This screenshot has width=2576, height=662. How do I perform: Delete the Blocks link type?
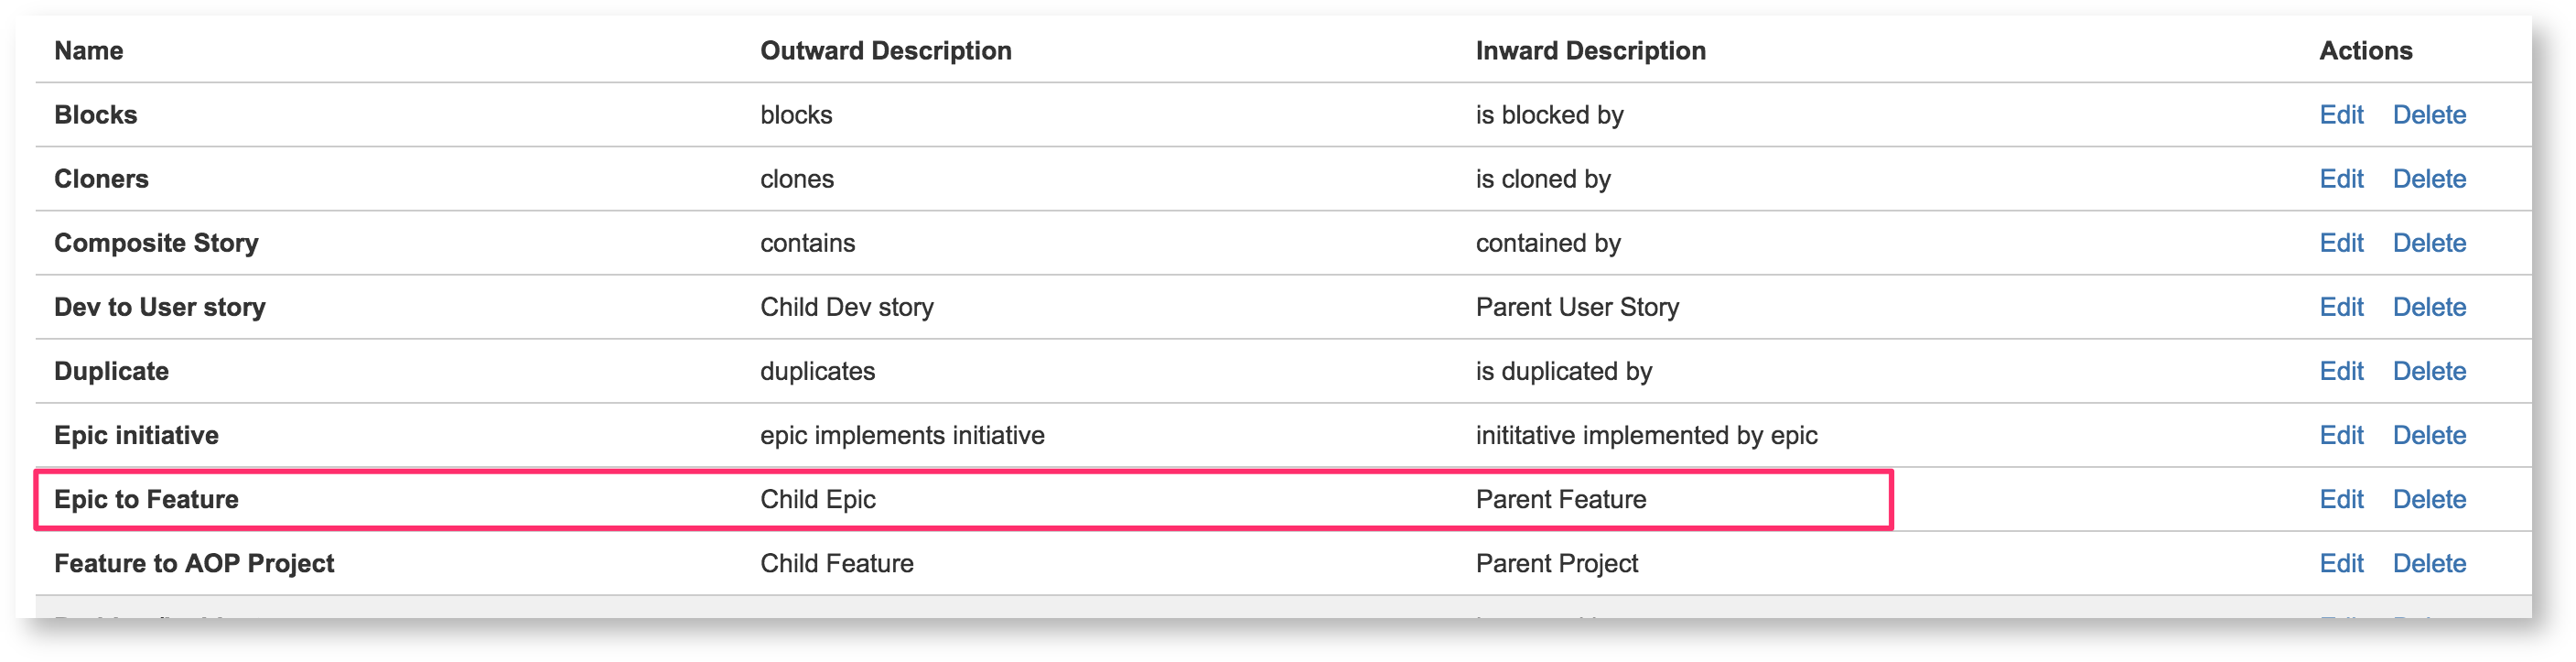tap(2428, 115)
